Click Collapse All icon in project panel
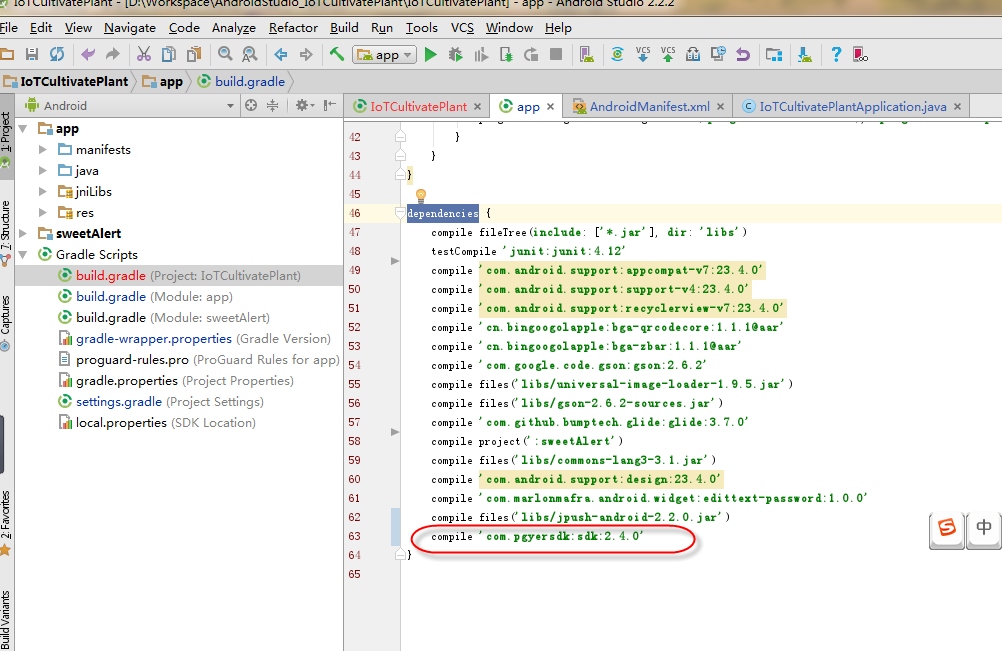The height and width of the screenshot is (651, 1002). [x=273, y=105]
